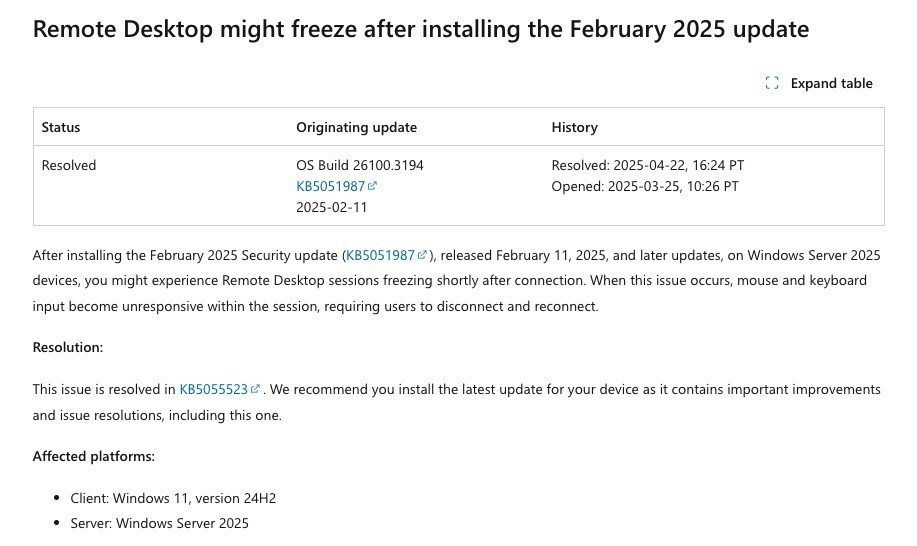Click the OS Build 26100.3194 text
This screenshot has width=917, height=546.
click(x=359, y=165)
